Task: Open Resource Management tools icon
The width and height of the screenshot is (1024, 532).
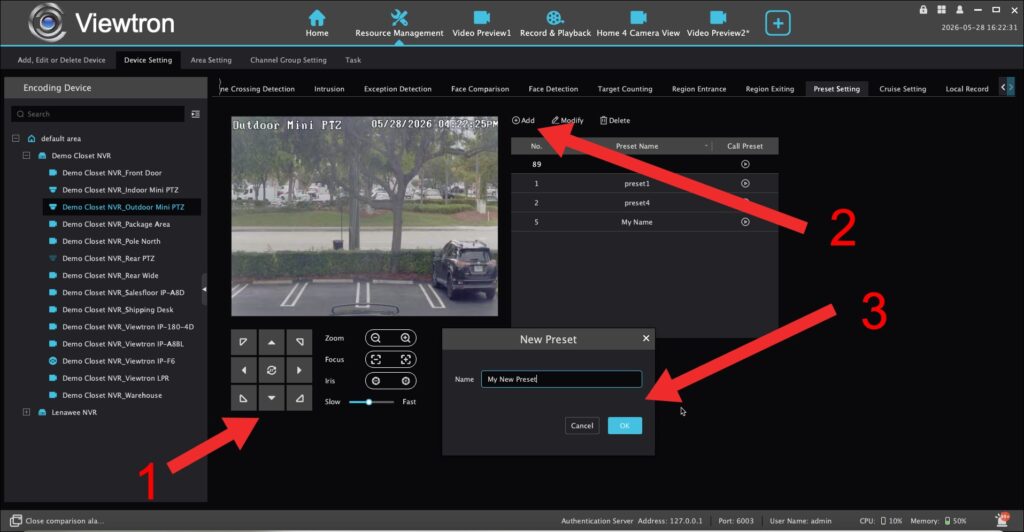Action: tap(399, 18)
